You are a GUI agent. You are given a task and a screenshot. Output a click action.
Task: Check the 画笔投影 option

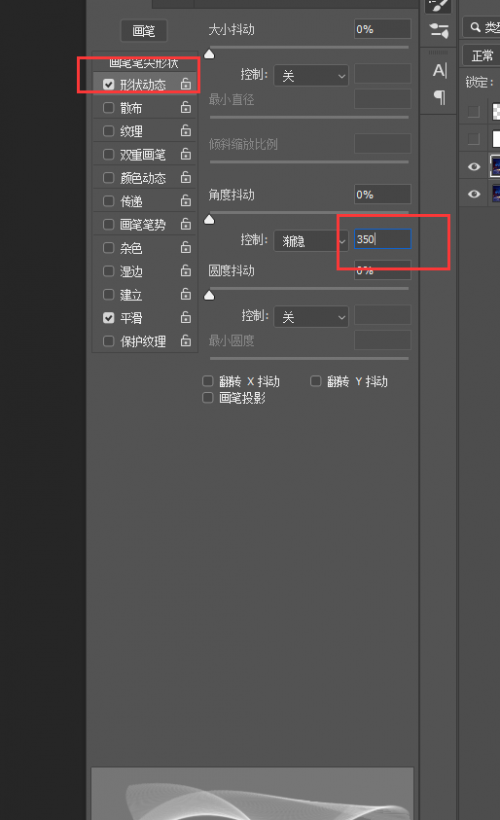208,398
